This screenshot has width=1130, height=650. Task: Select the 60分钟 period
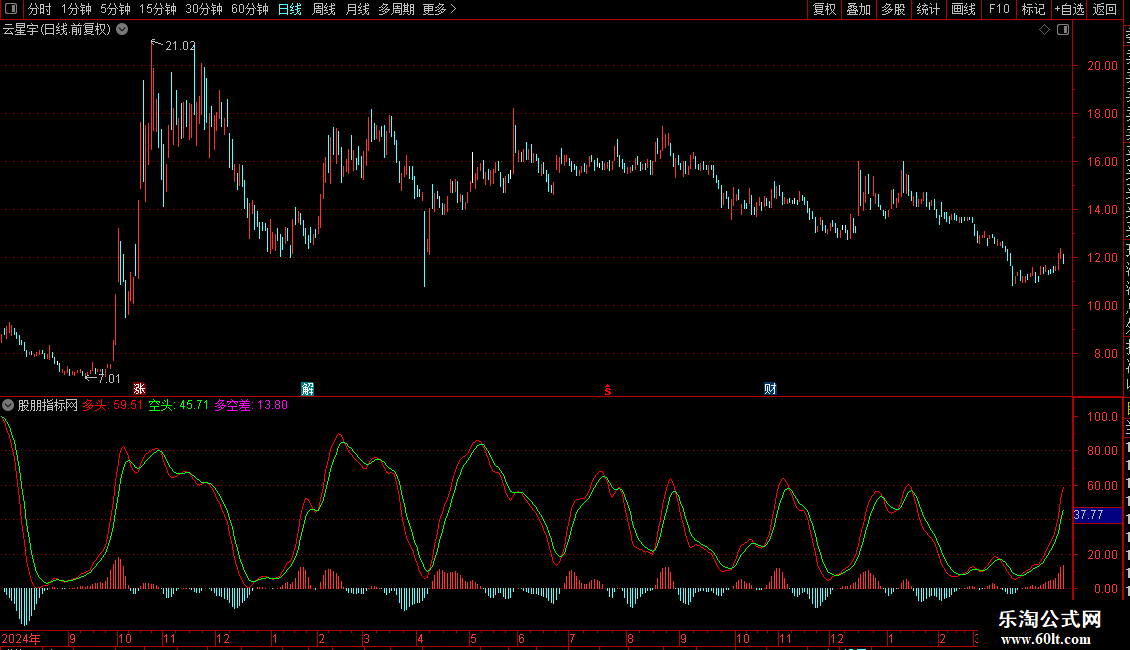pyautogui.click(x=250, y=9)
